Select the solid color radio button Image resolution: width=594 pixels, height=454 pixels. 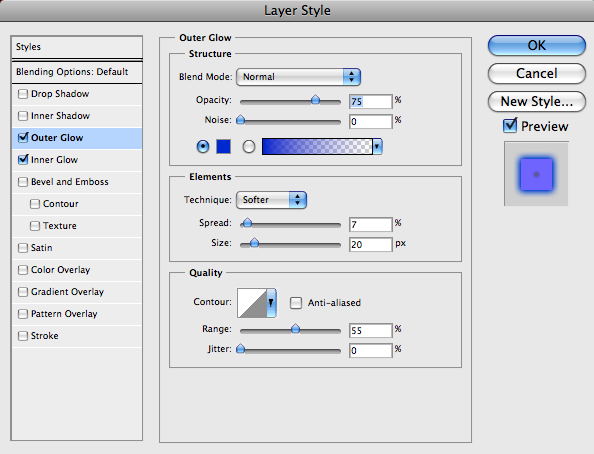point(203,146)
